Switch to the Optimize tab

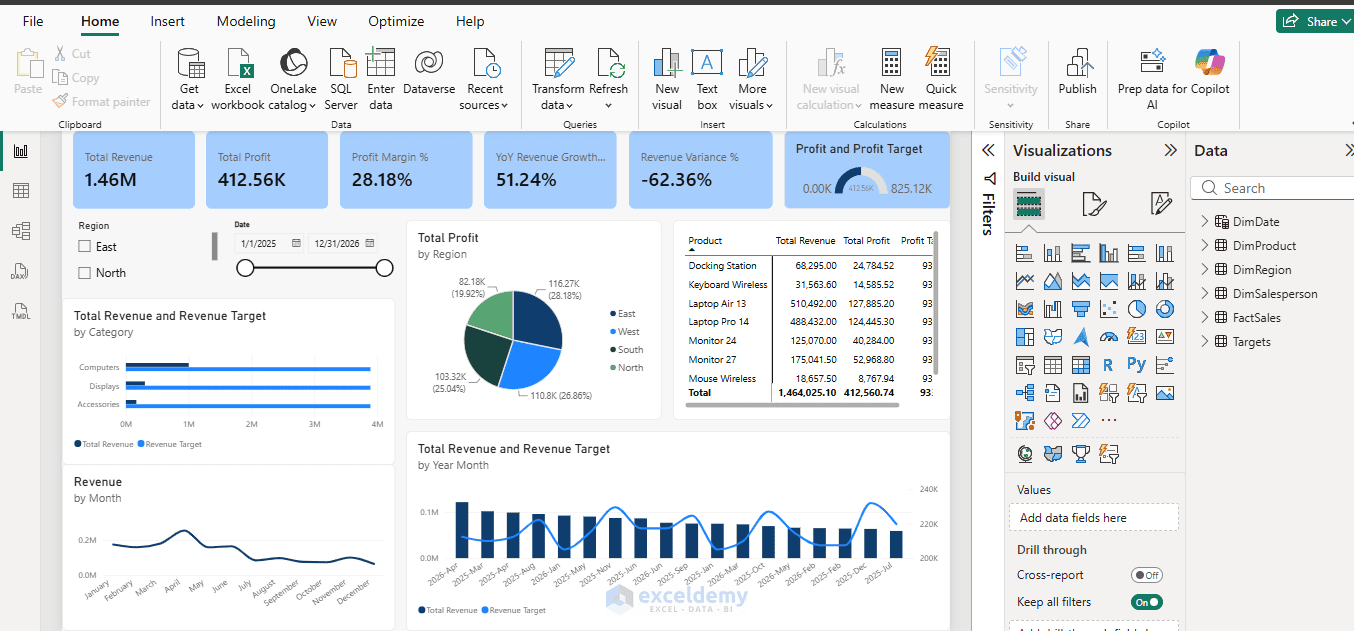(x=396, y=21)
